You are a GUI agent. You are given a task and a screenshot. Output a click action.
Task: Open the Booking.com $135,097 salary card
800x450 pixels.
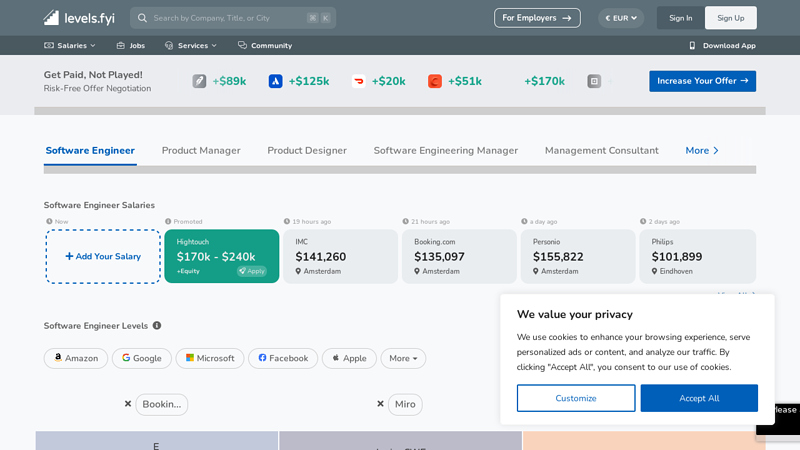(x=459, y=256)
